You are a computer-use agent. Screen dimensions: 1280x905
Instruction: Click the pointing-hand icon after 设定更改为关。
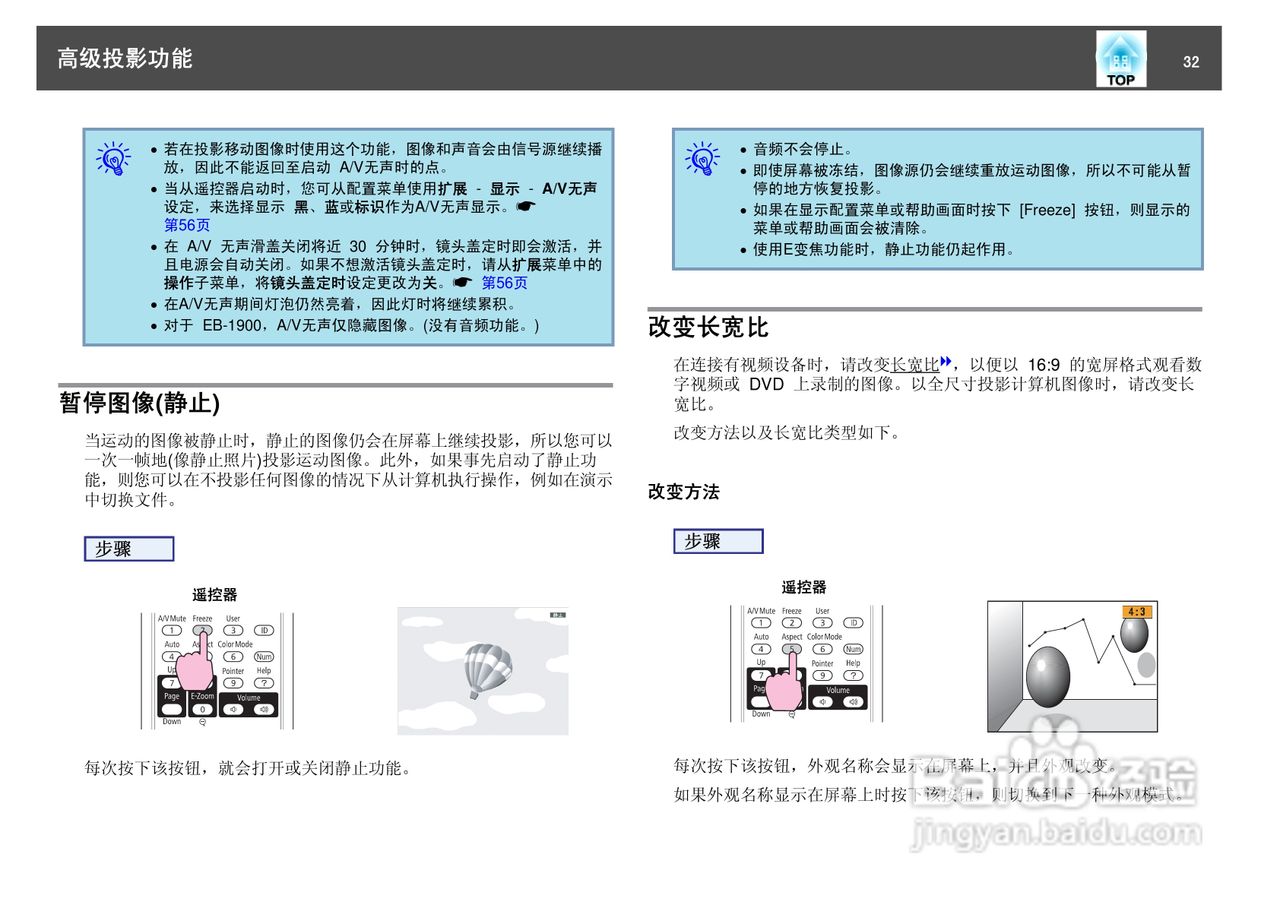[x=462, y=283]
